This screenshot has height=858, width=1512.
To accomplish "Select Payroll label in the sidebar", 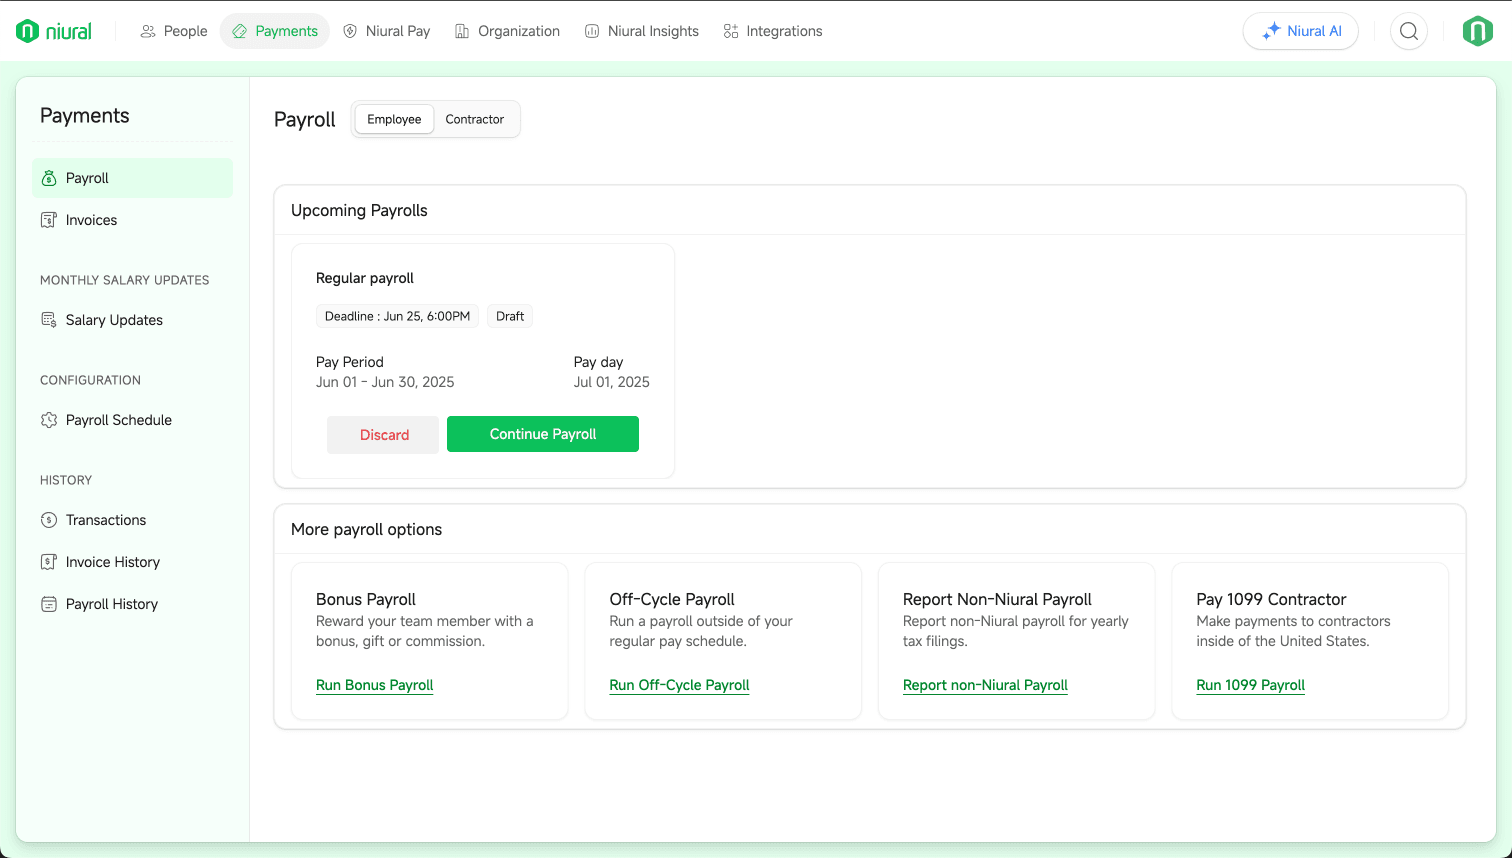I will tap(87, 178).
